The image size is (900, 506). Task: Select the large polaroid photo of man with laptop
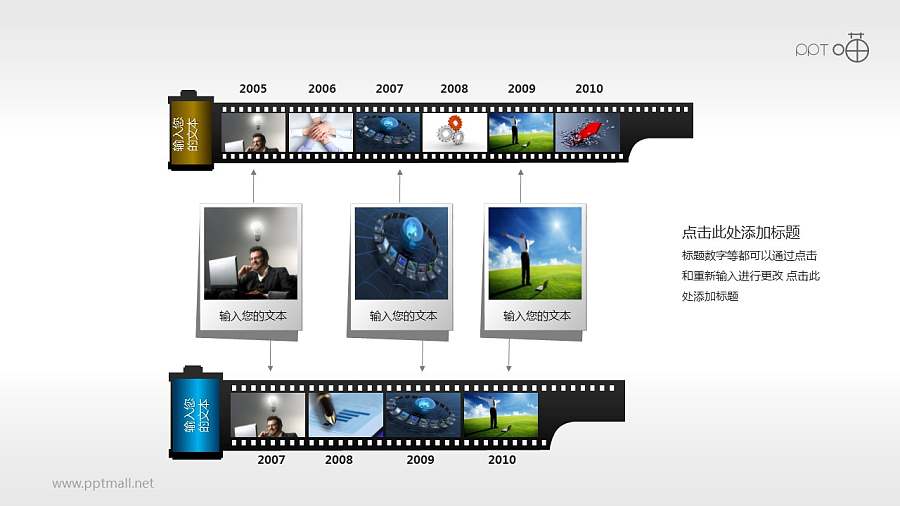(x=250, y=253)
